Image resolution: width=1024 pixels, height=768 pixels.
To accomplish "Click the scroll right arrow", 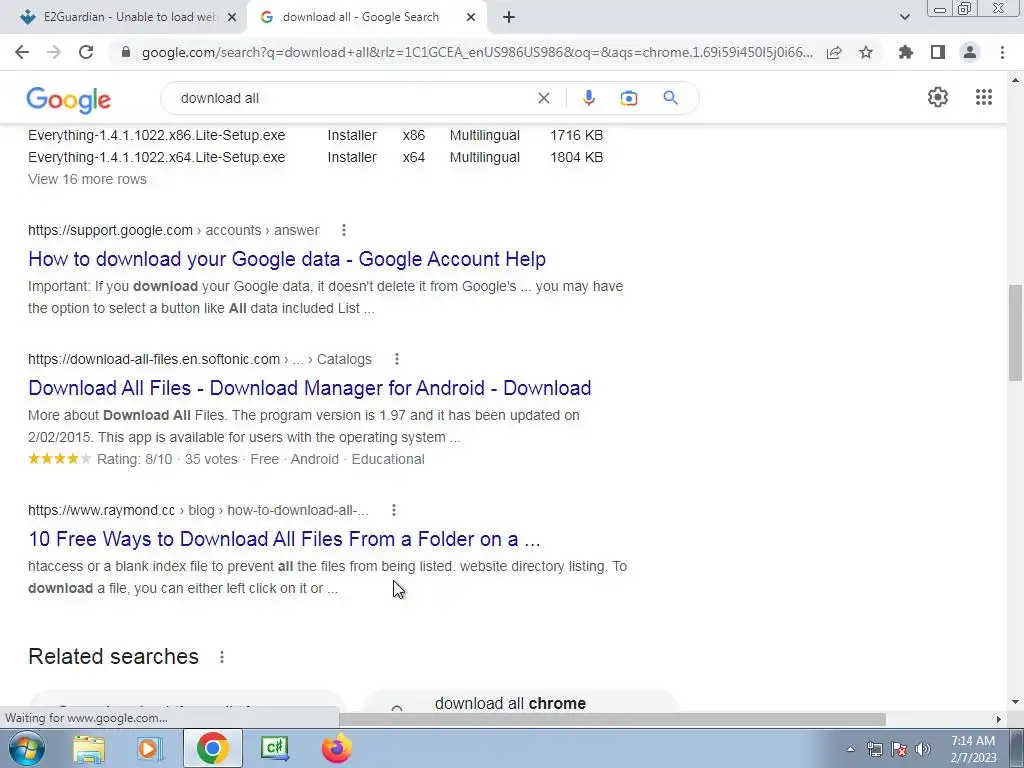I will pyautogui.click(x=998, y=719).
